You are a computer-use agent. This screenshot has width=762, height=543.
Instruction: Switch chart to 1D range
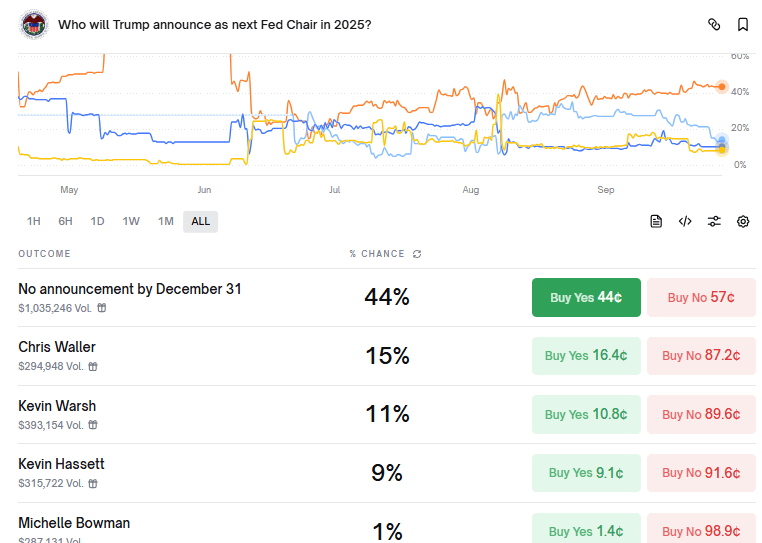click(97, 221)
